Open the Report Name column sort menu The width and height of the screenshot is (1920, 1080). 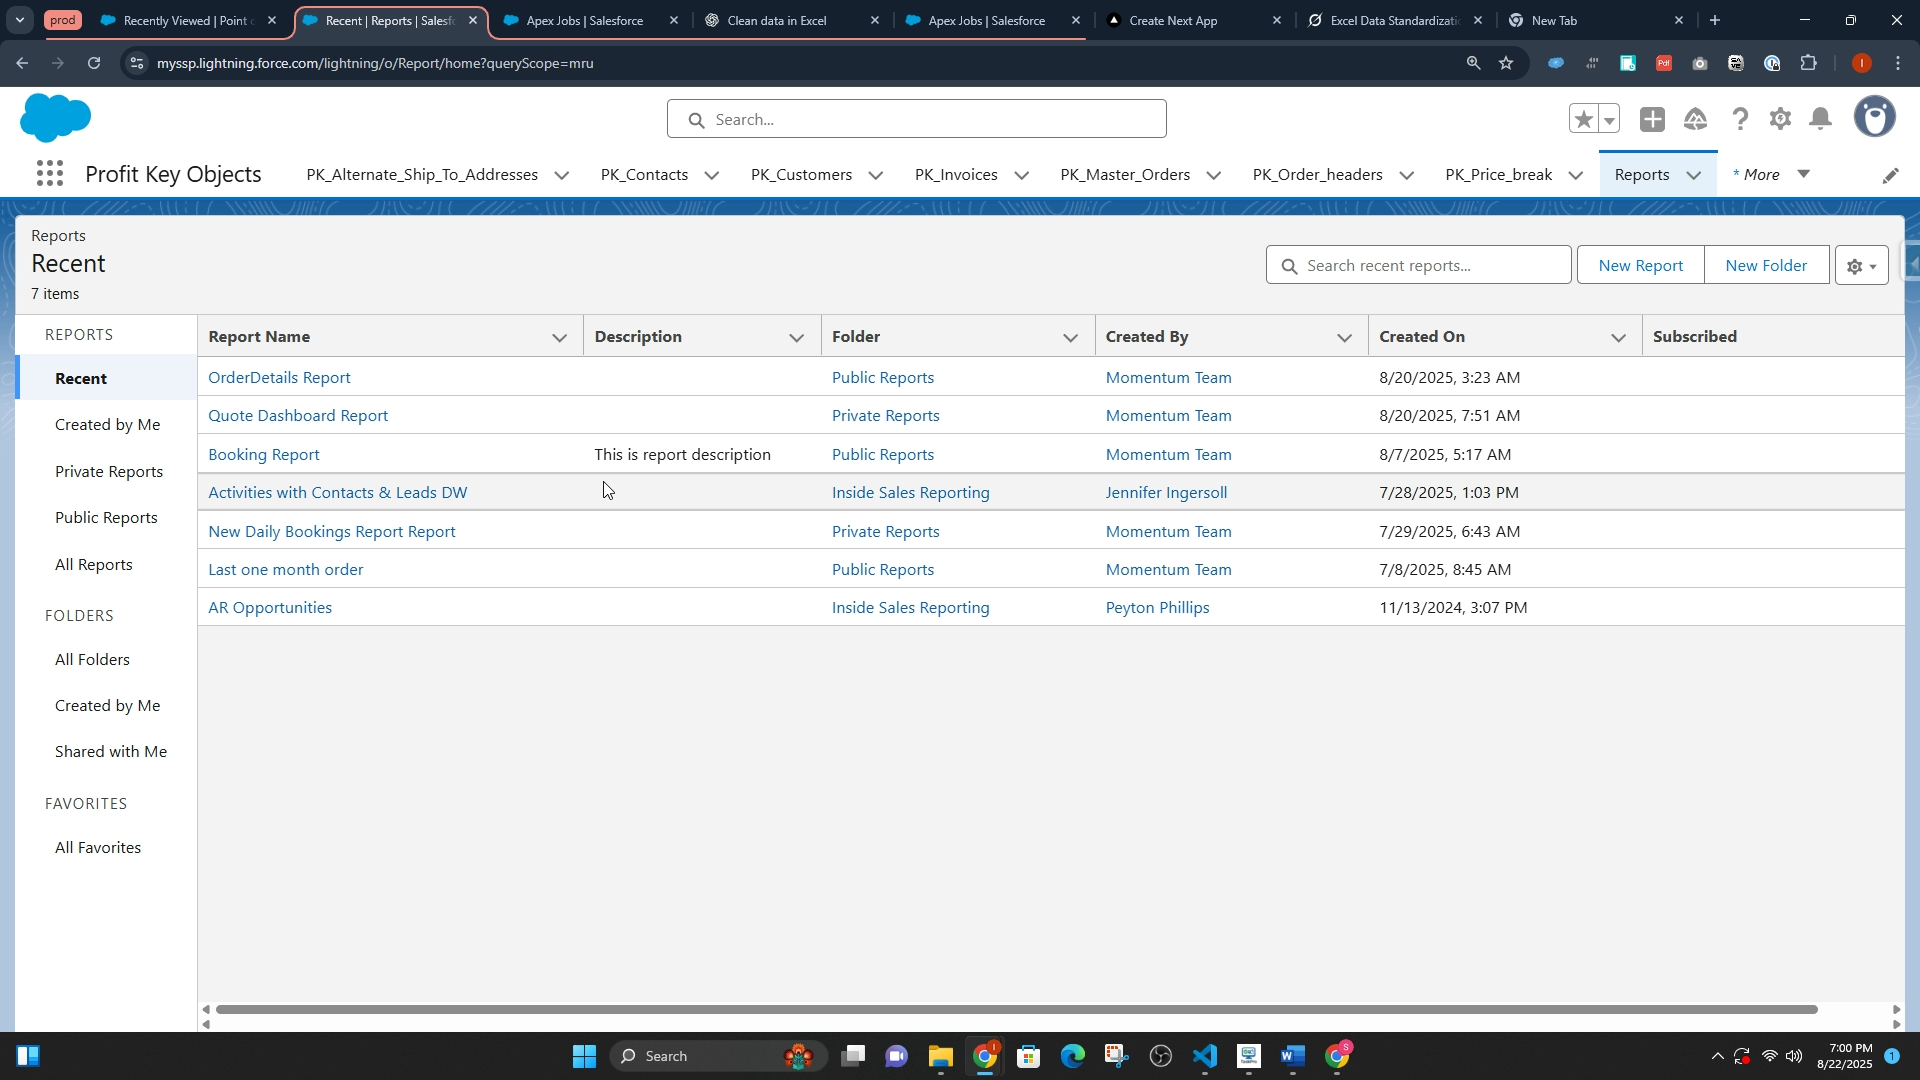coord(559,338)
